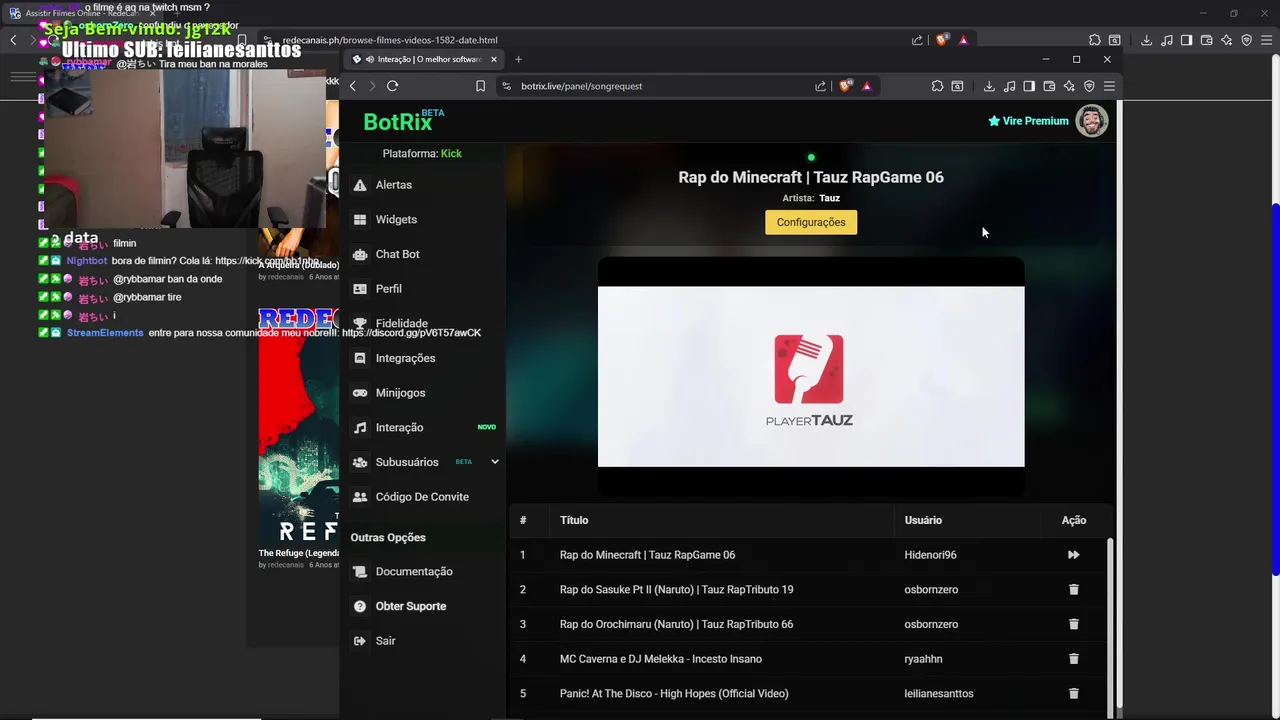Click user ryaahhn in table
Viewport: 1280px width, 720px height.
tap(923, 659)
